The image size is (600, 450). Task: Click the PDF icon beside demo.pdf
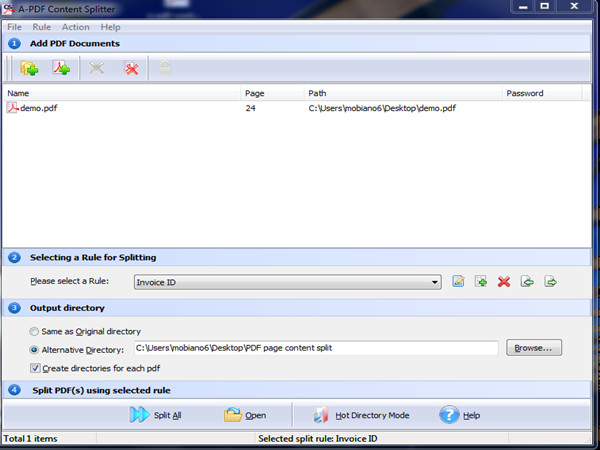(12, 108)
